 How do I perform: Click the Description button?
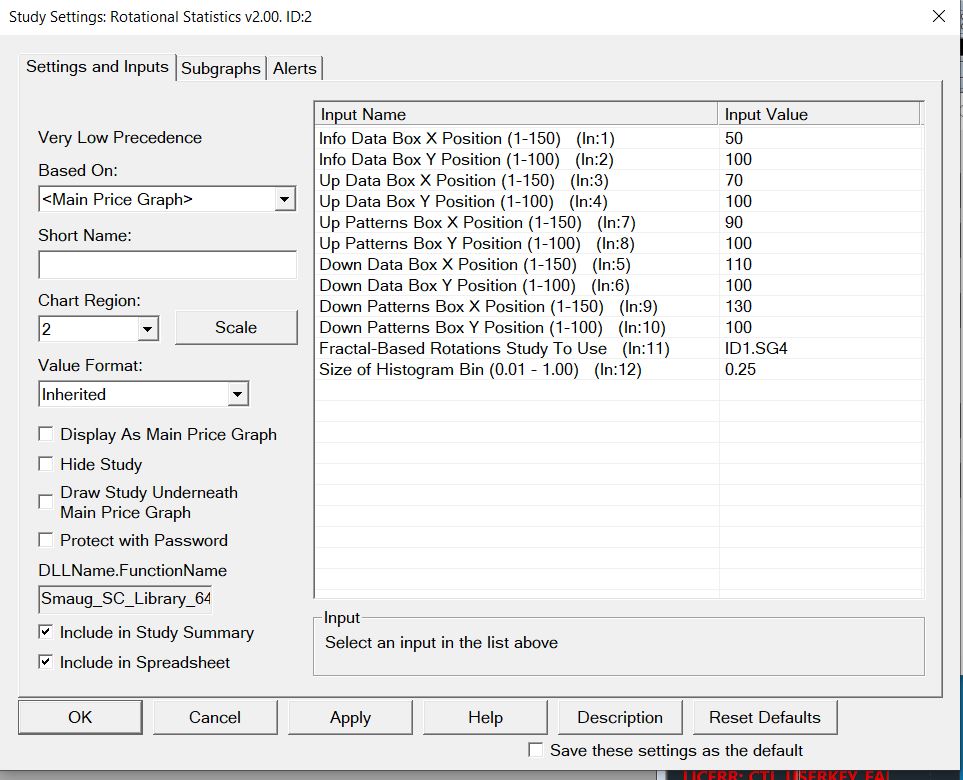pyautogui.click(x=620, y=717)
